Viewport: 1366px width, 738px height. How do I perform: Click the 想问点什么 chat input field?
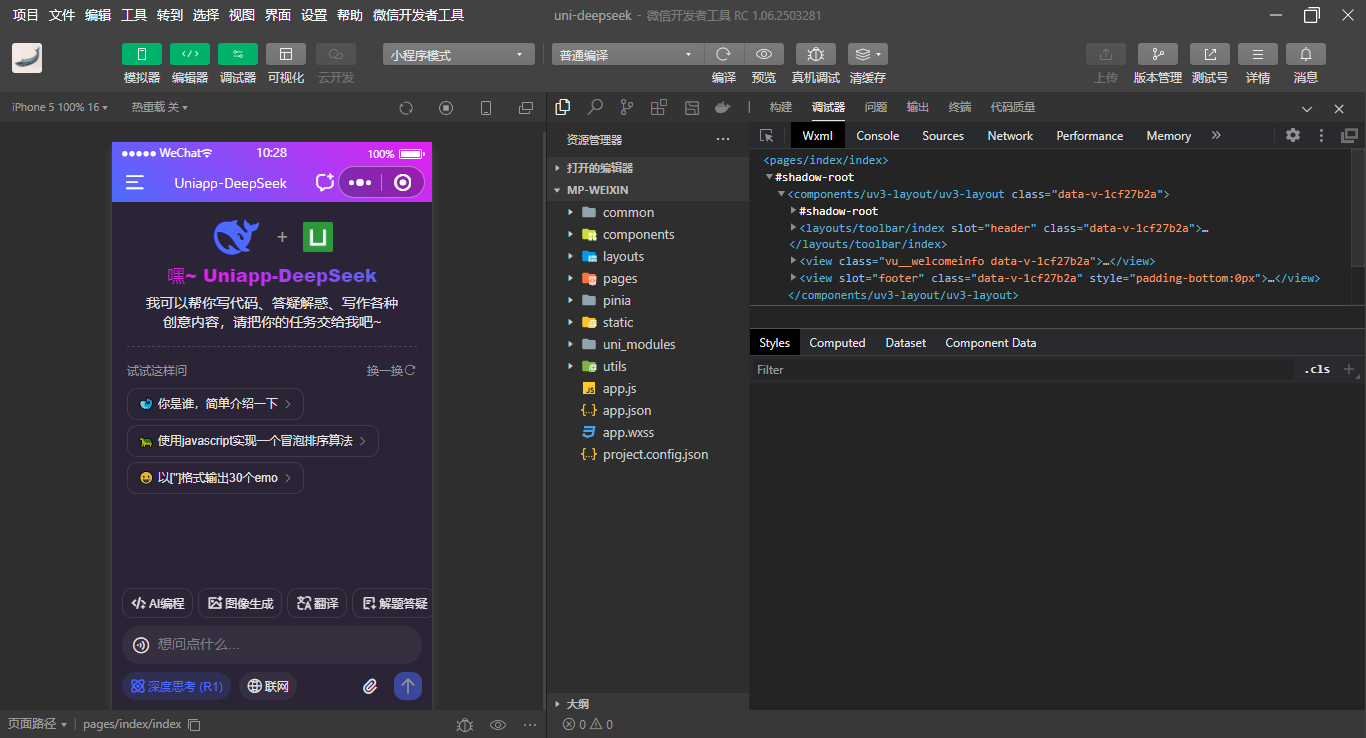[272, 645]
